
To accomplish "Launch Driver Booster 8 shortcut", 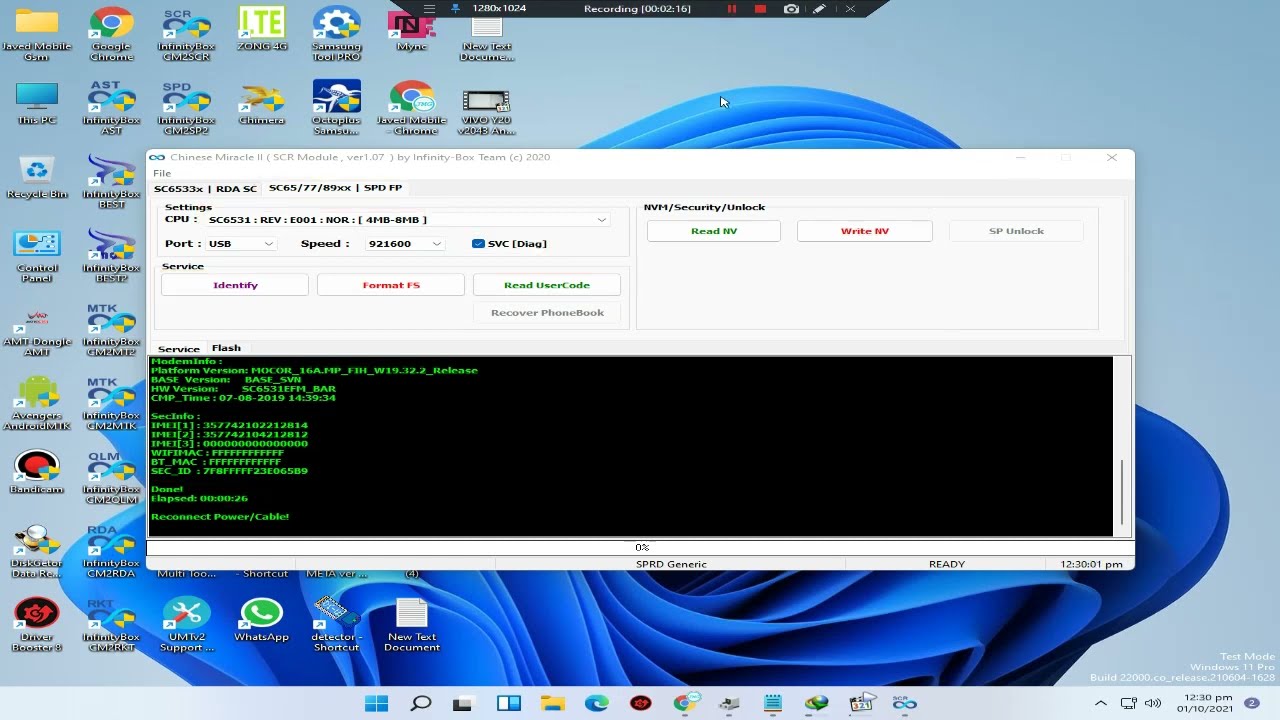I will point(37,626).
